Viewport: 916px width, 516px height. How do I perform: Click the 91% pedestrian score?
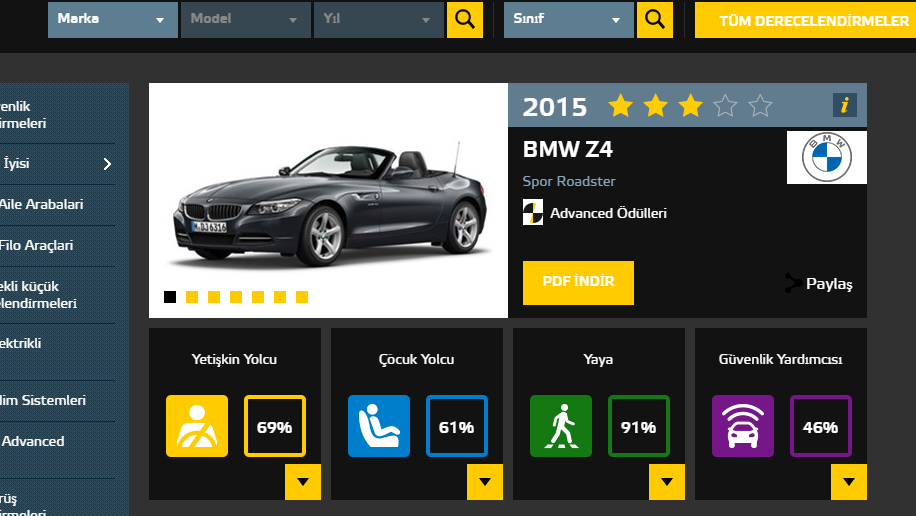click(639, 426)
